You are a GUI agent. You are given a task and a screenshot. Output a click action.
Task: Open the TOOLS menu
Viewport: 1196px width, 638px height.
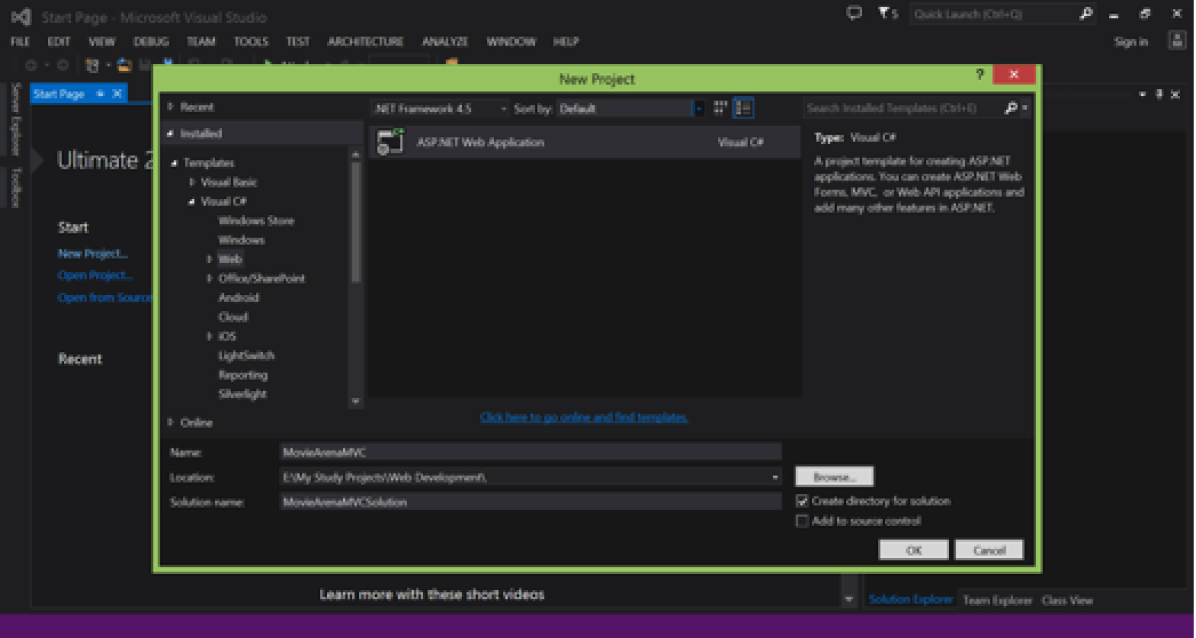pyautogui.click(x=251, y=42)
